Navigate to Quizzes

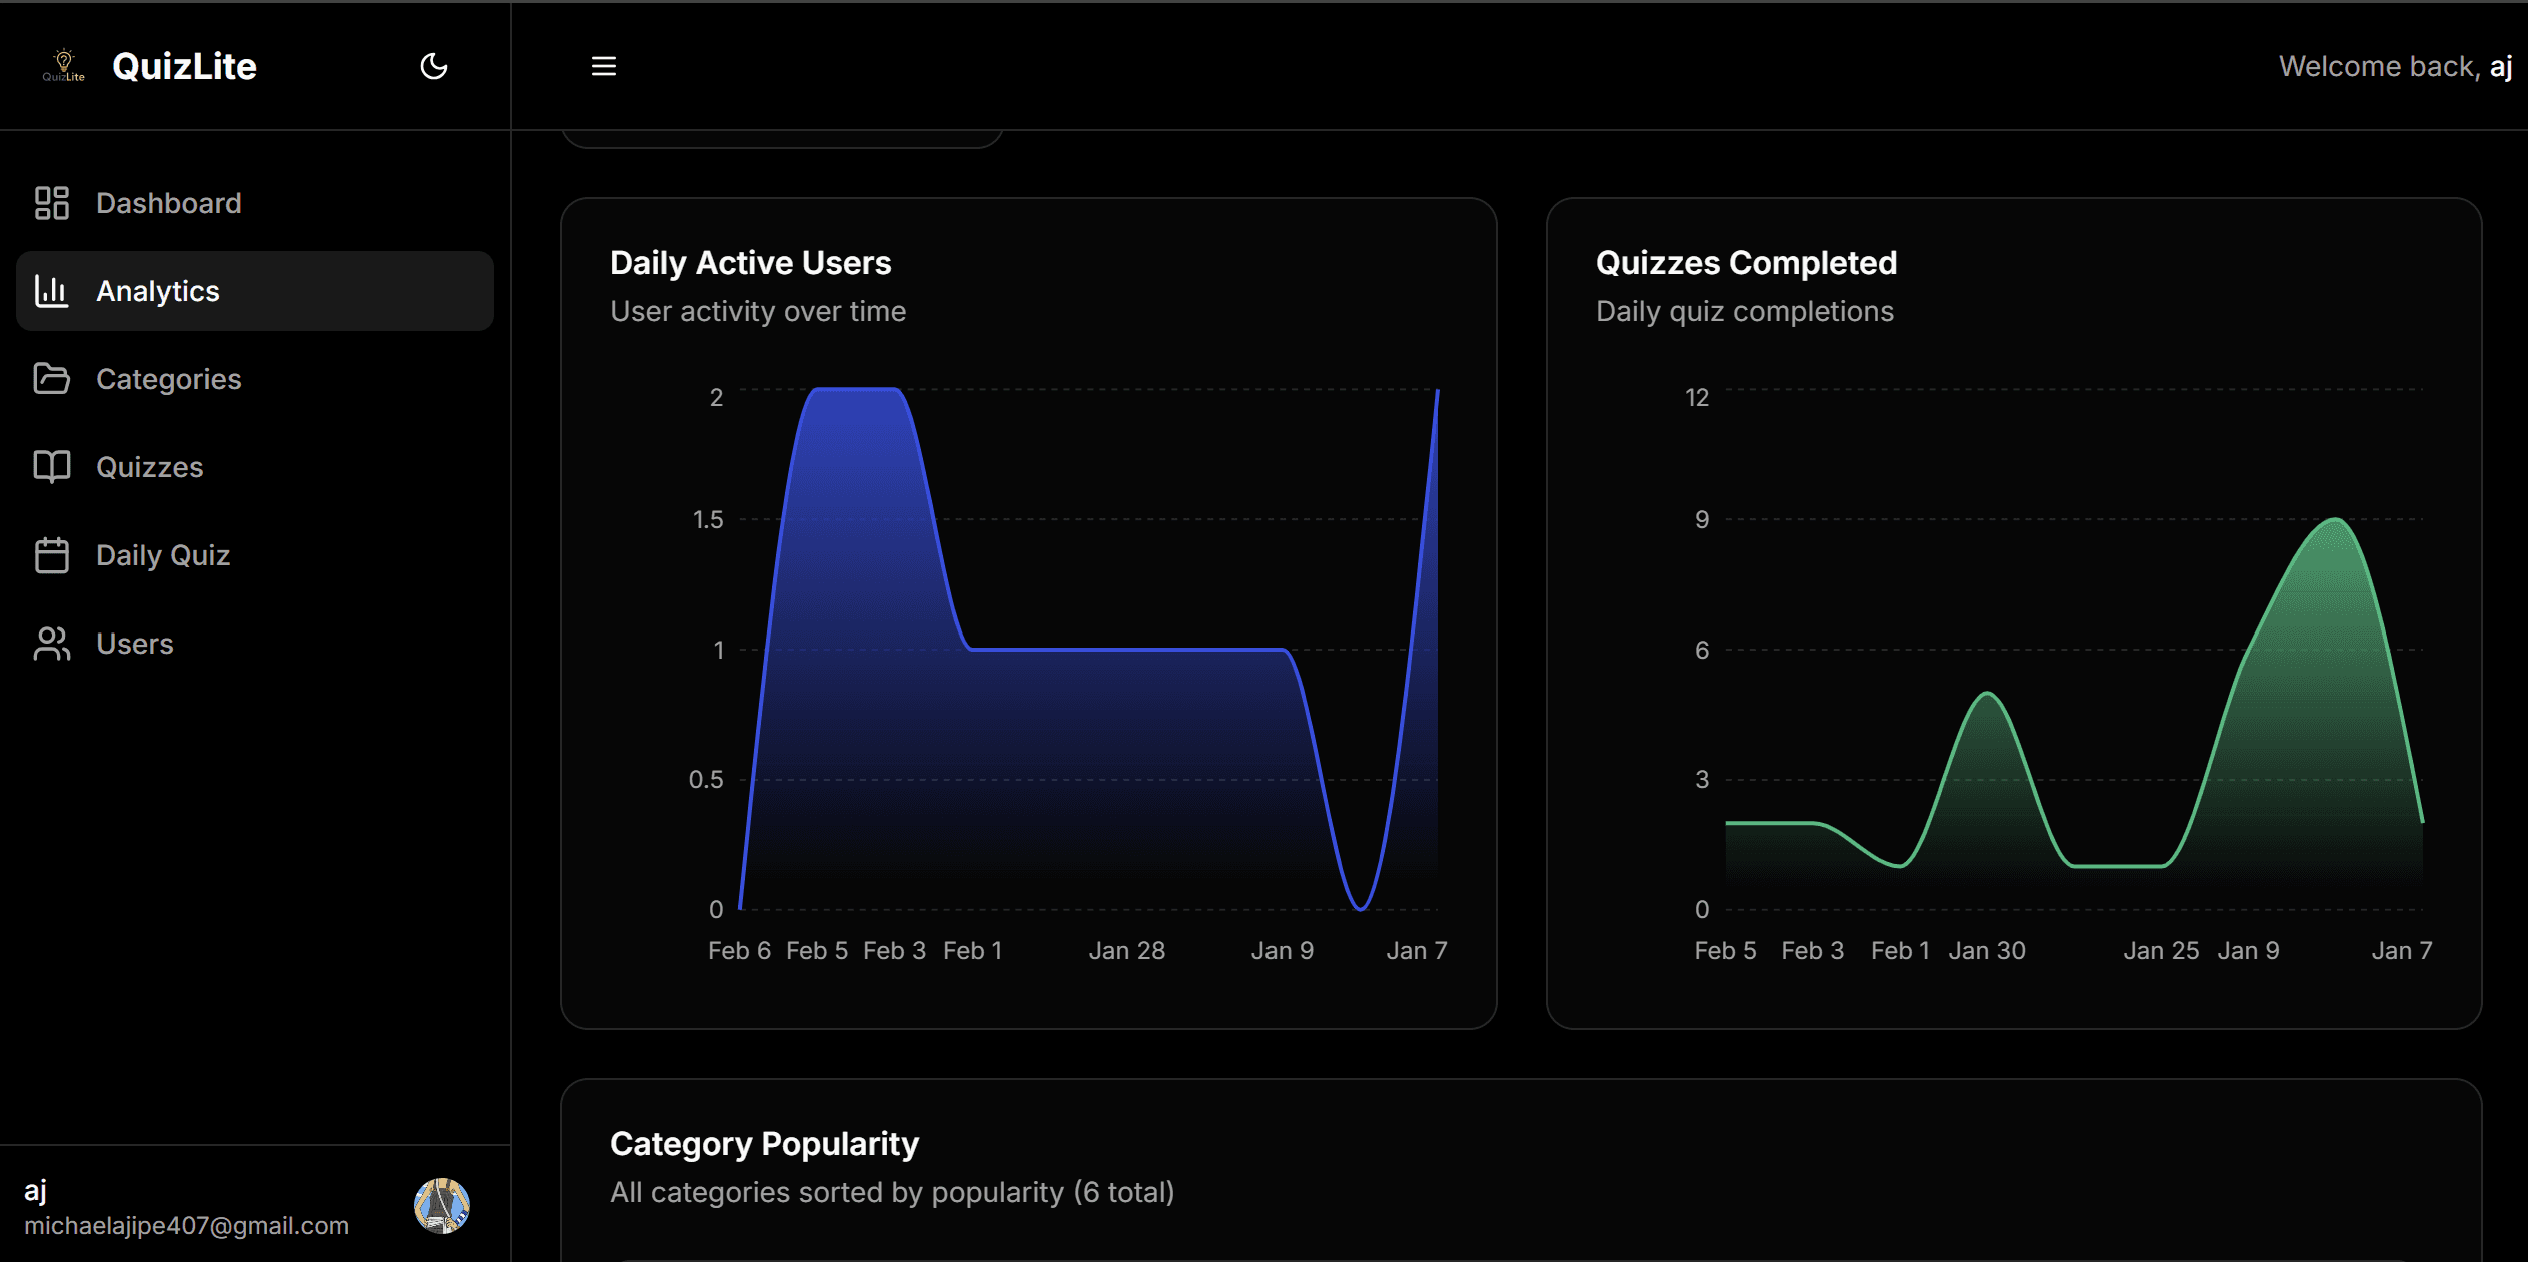click(x=149, y=467)
